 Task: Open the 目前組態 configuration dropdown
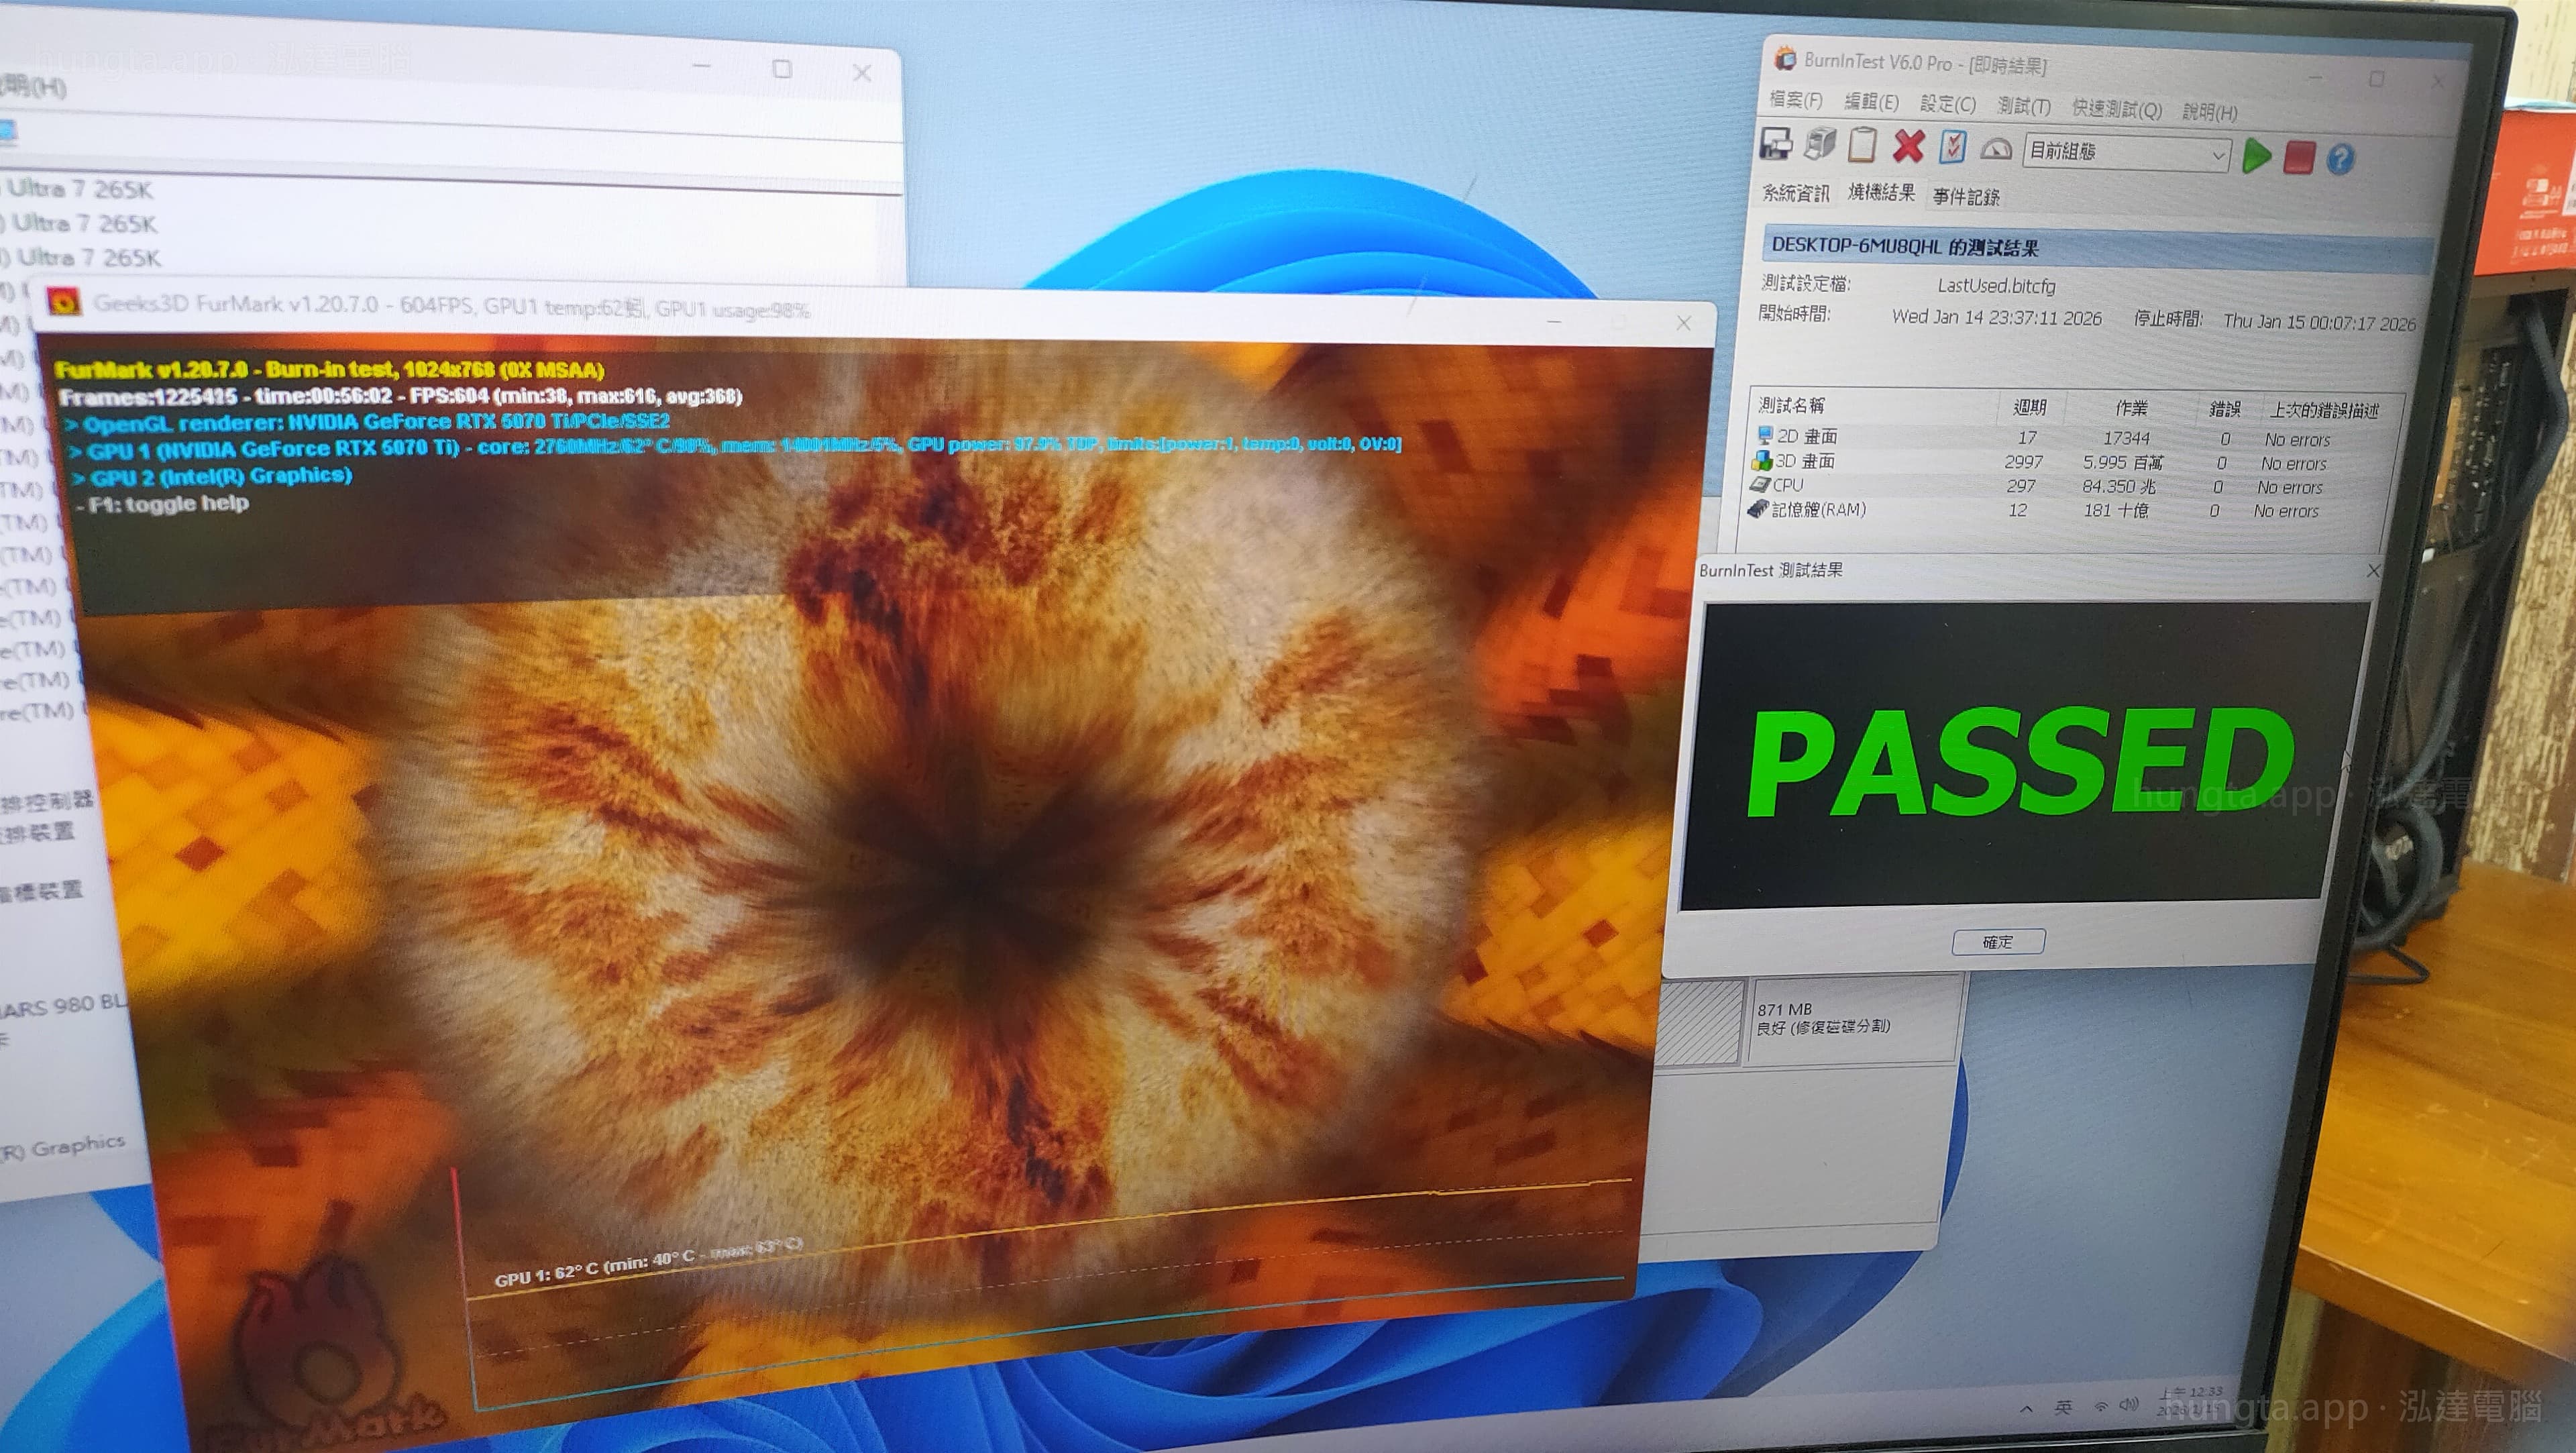(2127, 153)
